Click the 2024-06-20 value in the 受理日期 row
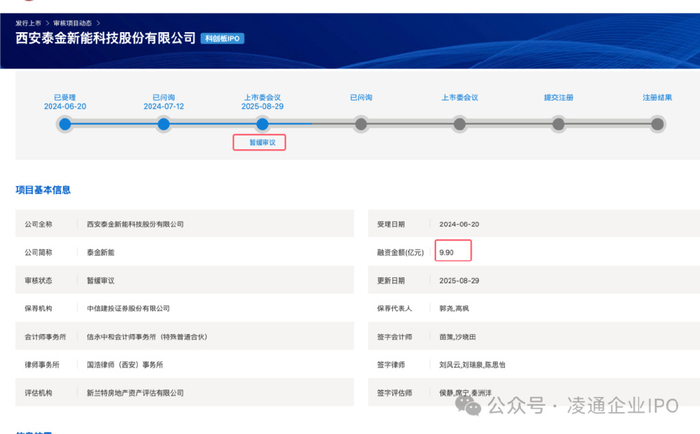 click(x=459, y=224)
